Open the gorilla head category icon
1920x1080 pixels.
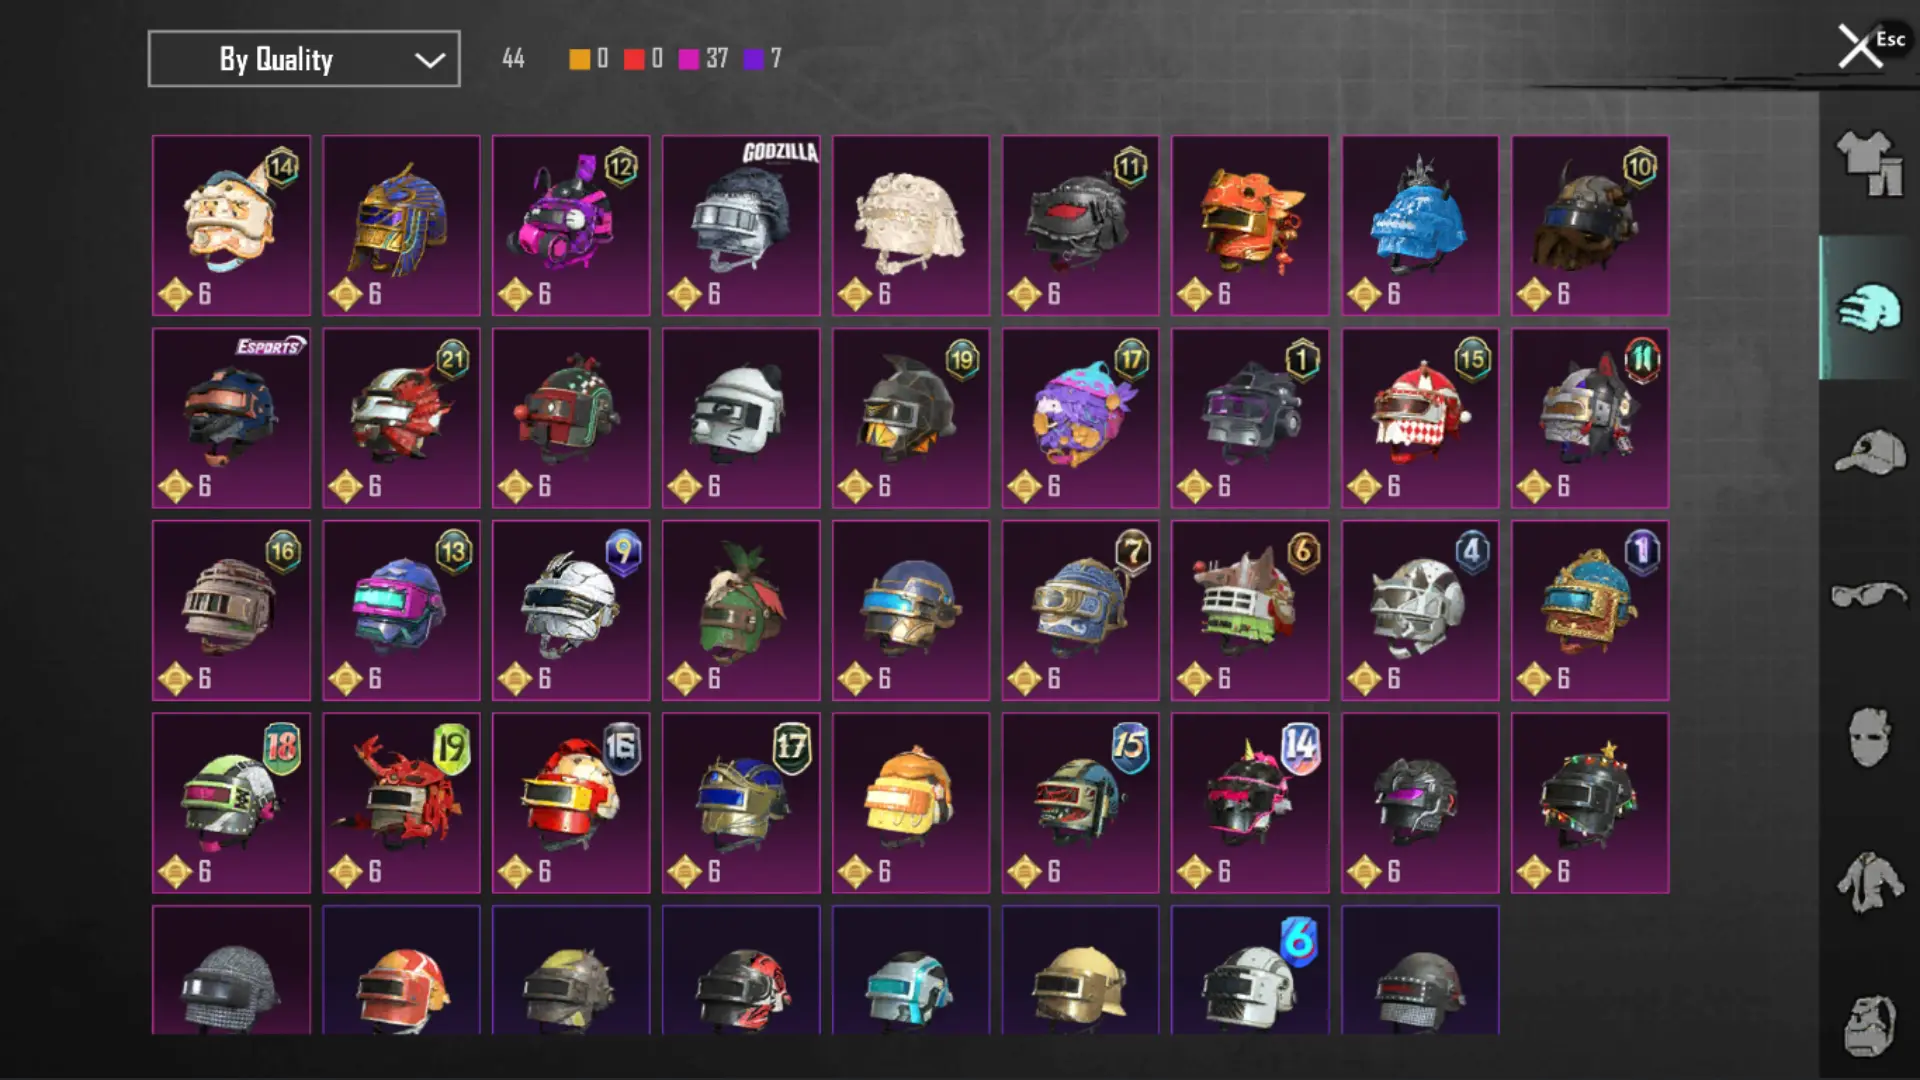click(1868, 1025)
